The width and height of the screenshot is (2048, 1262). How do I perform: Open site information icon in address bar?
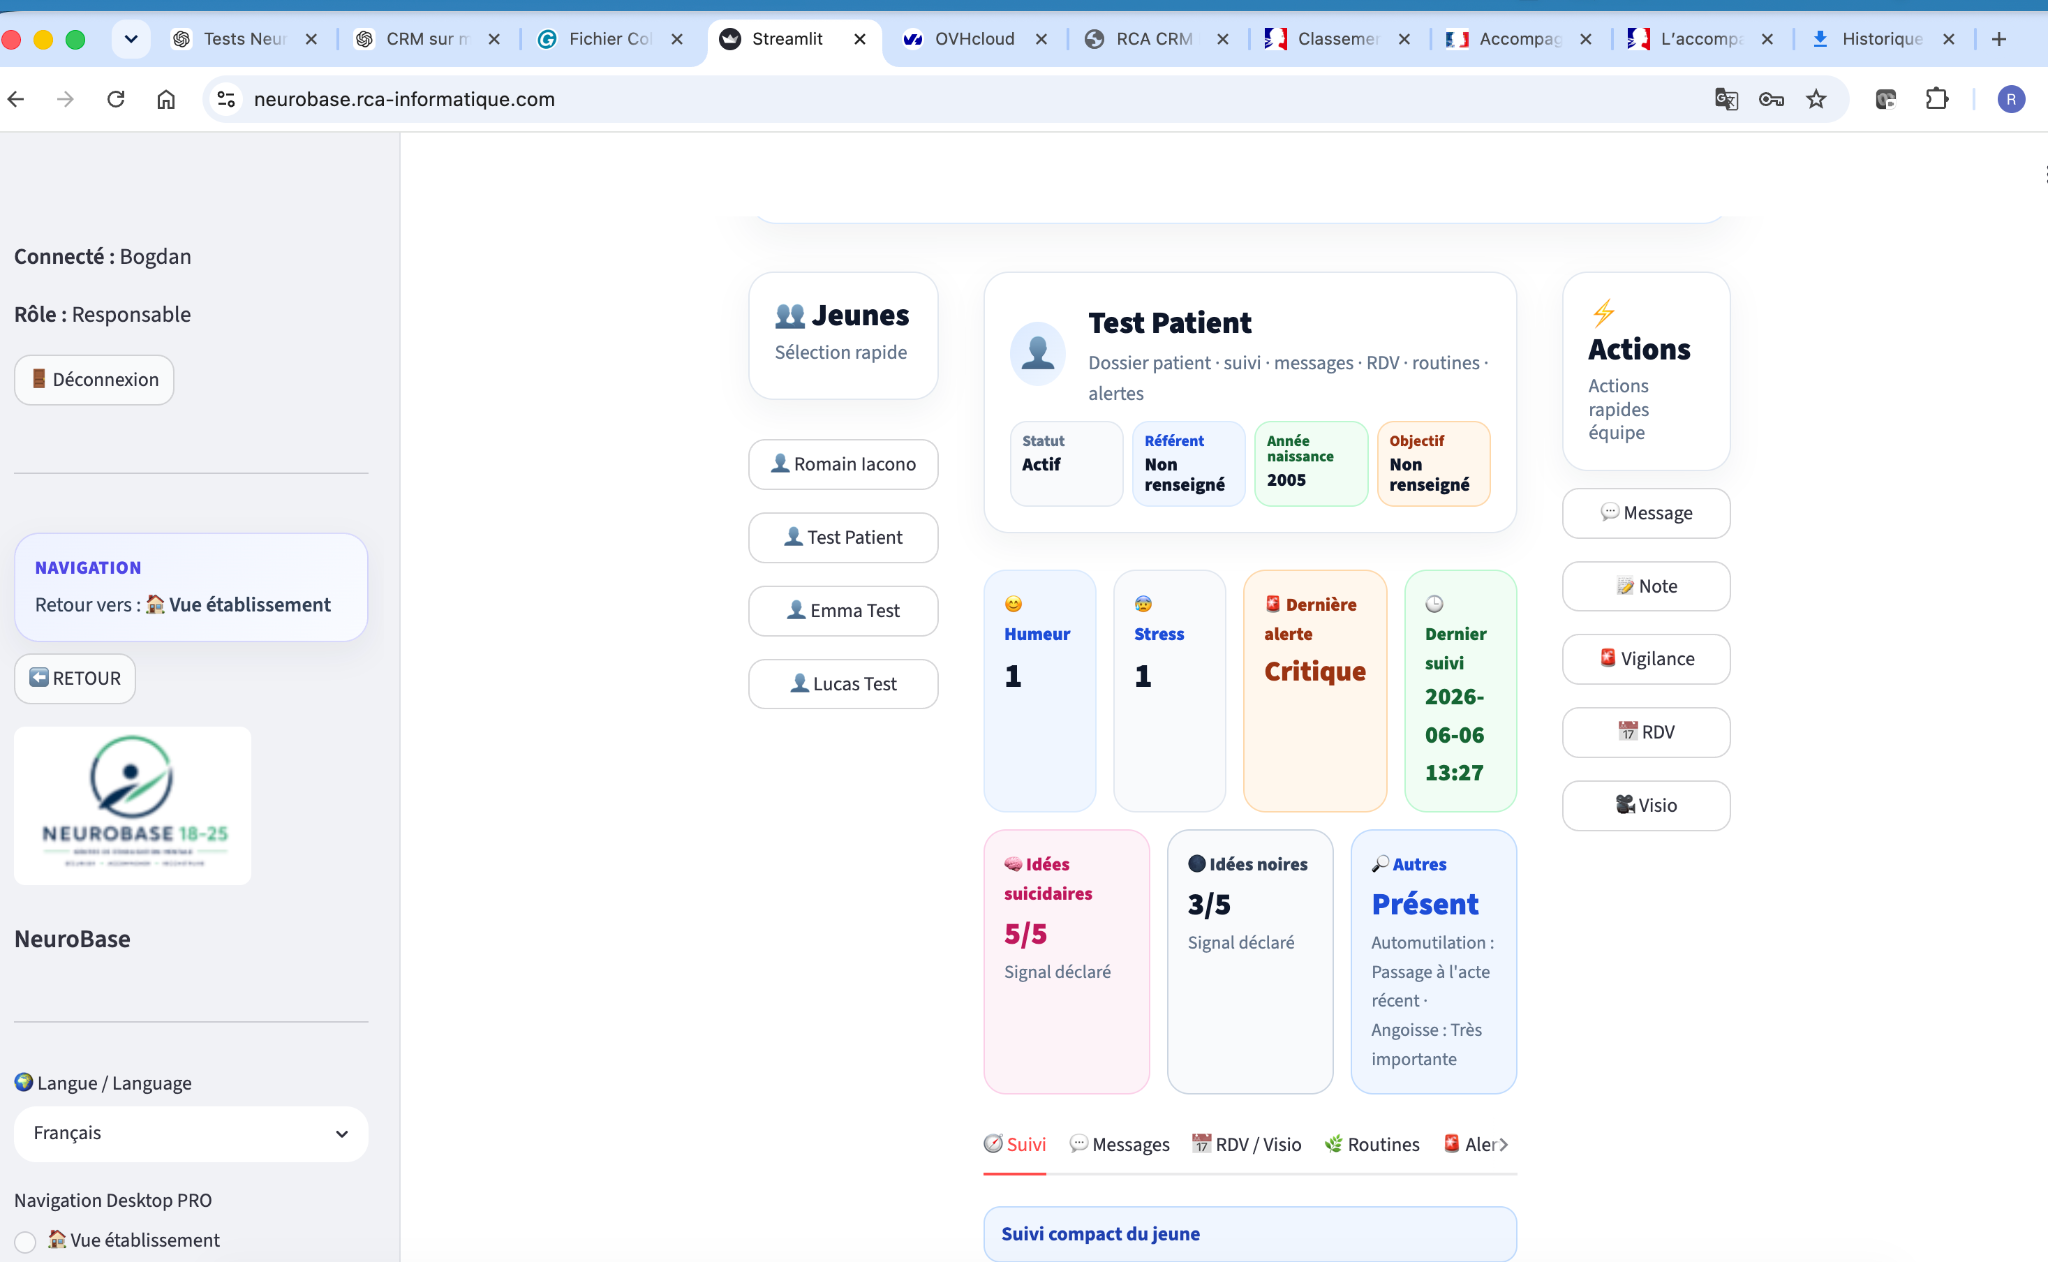click(x=227, y=99)
